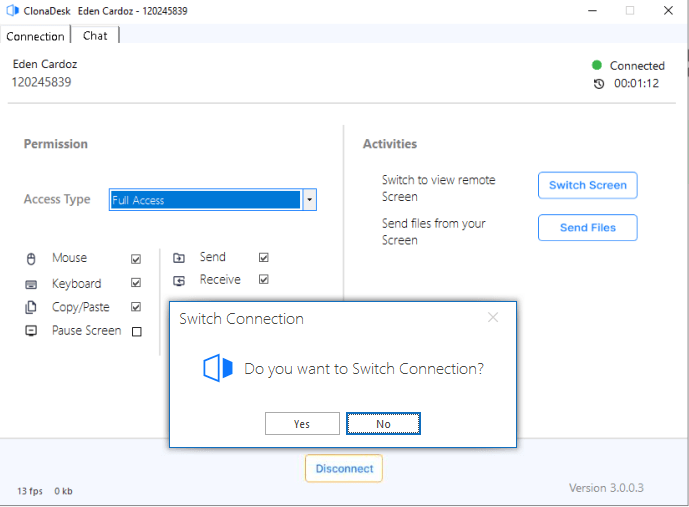Click the Version 3.0.0.3 label

[606, 488]
